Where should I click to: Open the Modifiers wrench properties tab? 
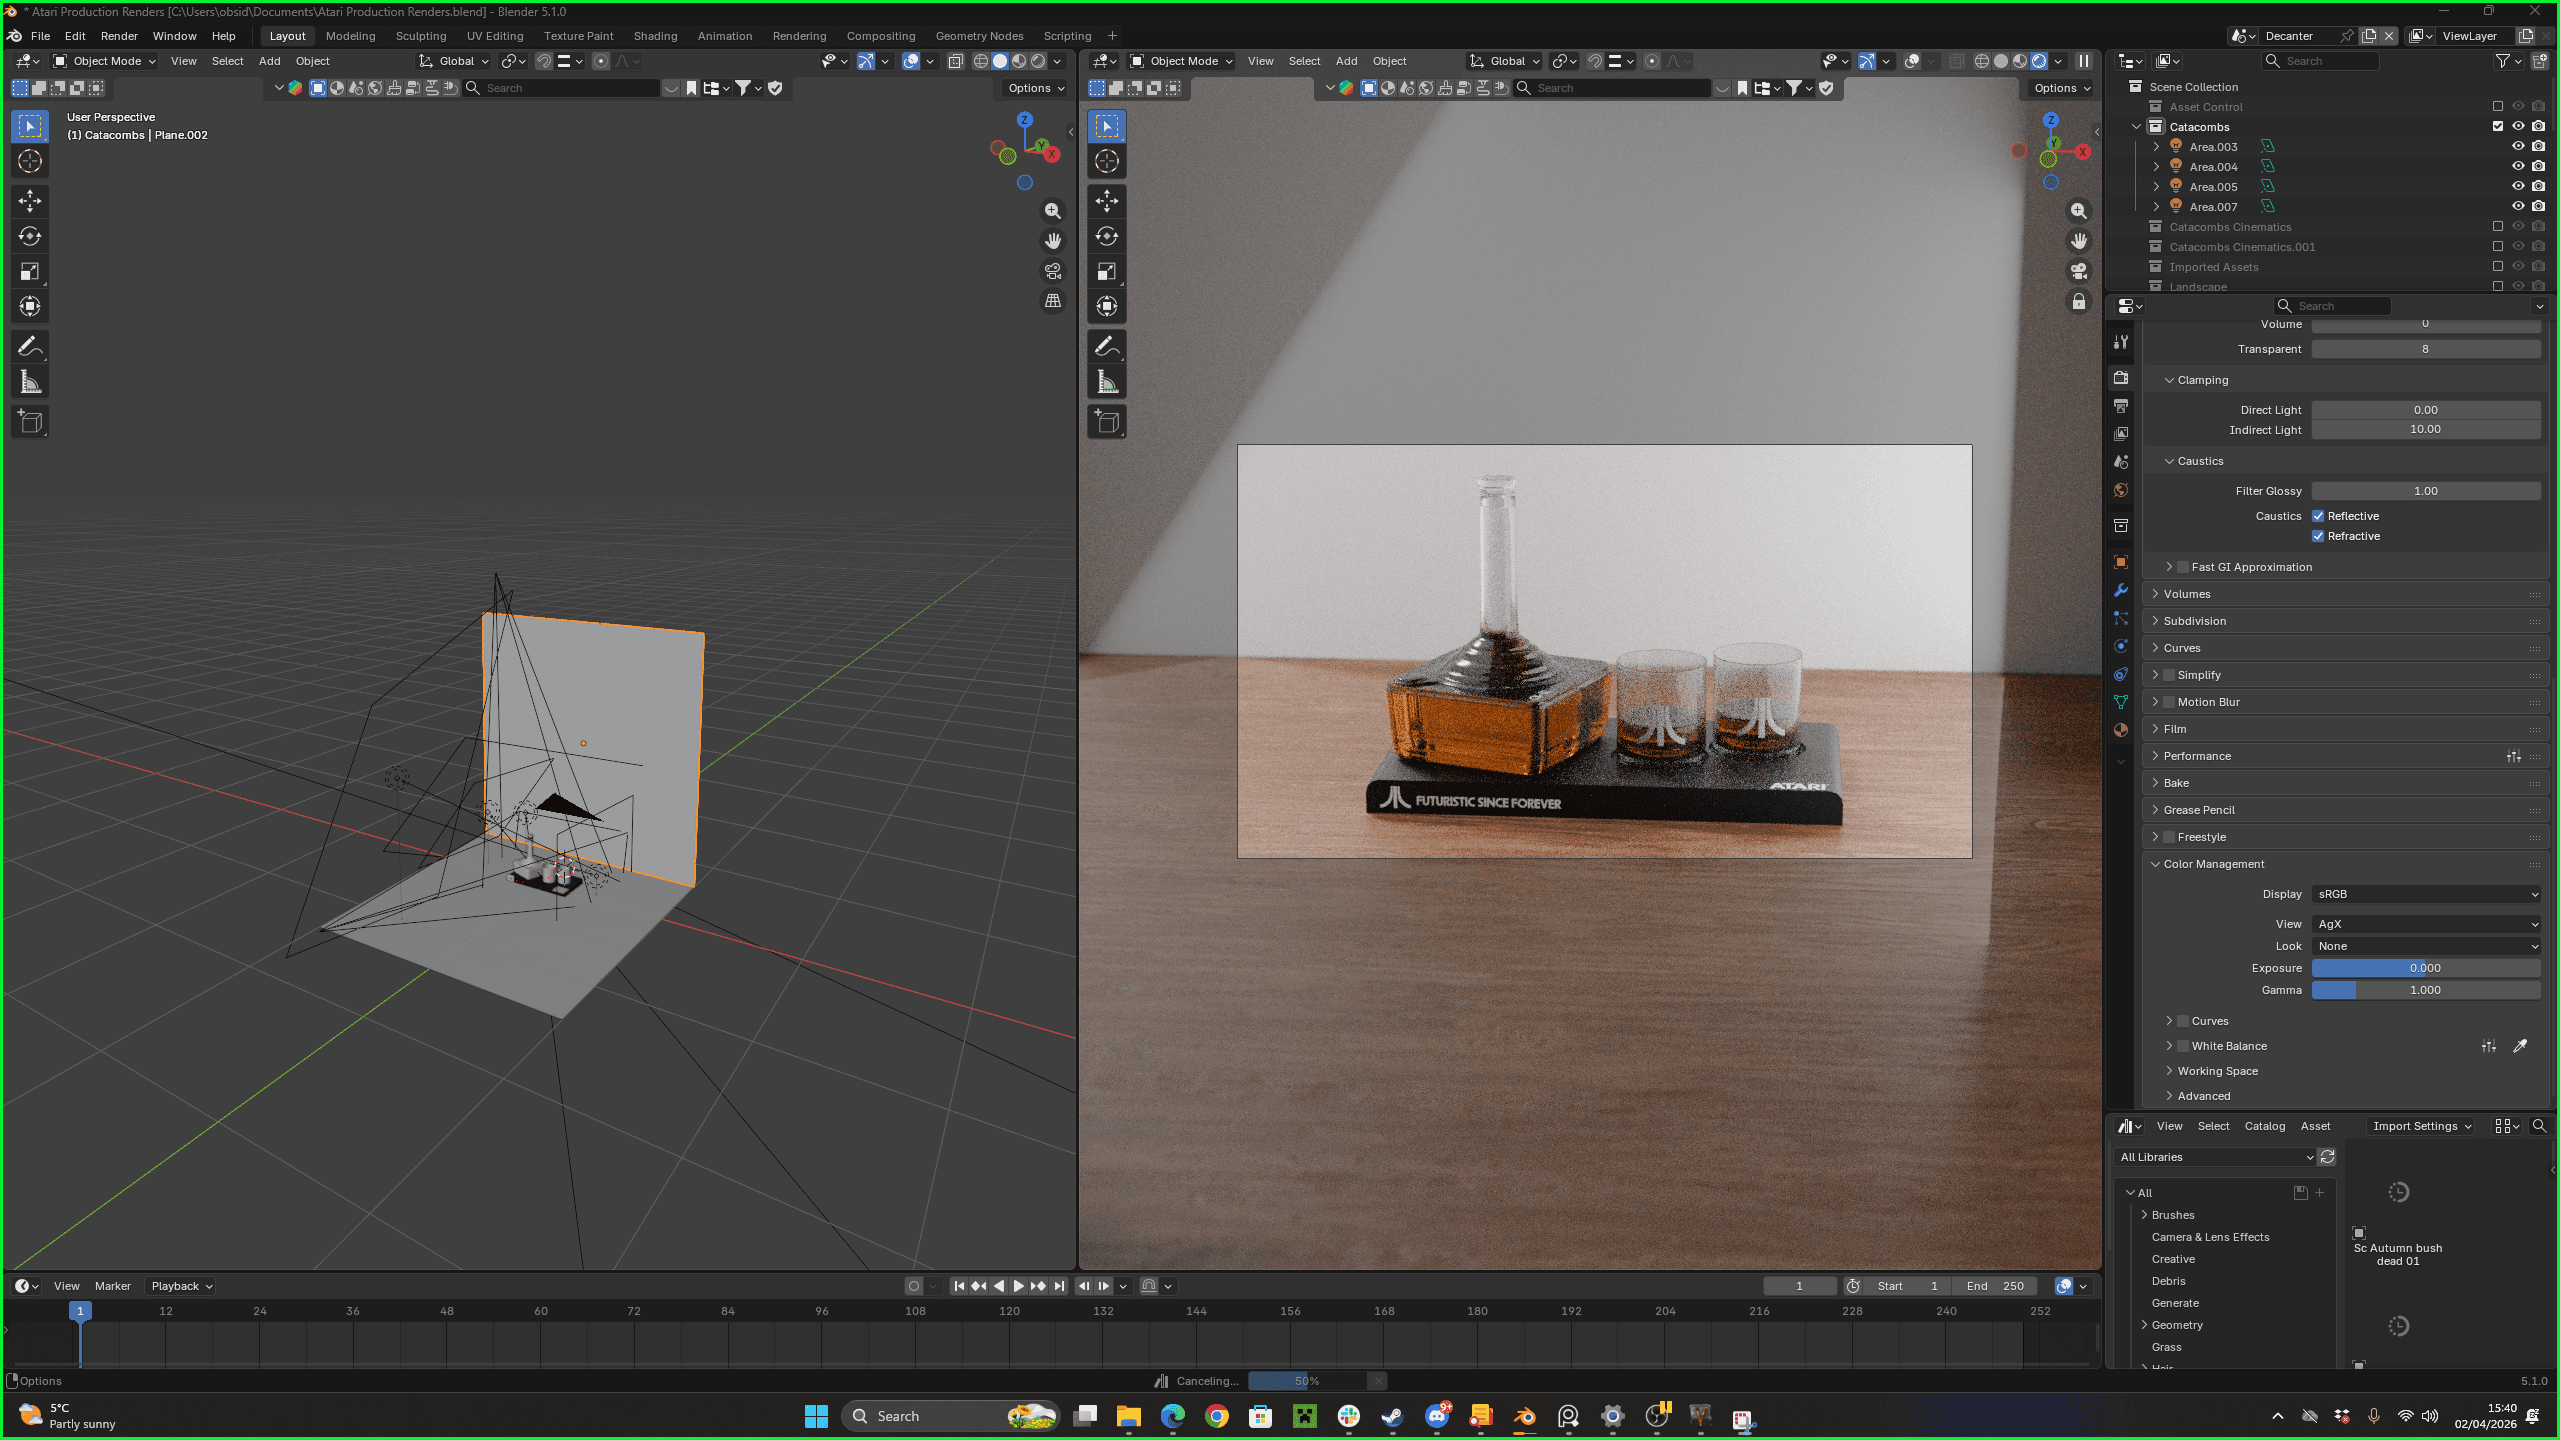pyautogui.click(x=2121, y=590)
